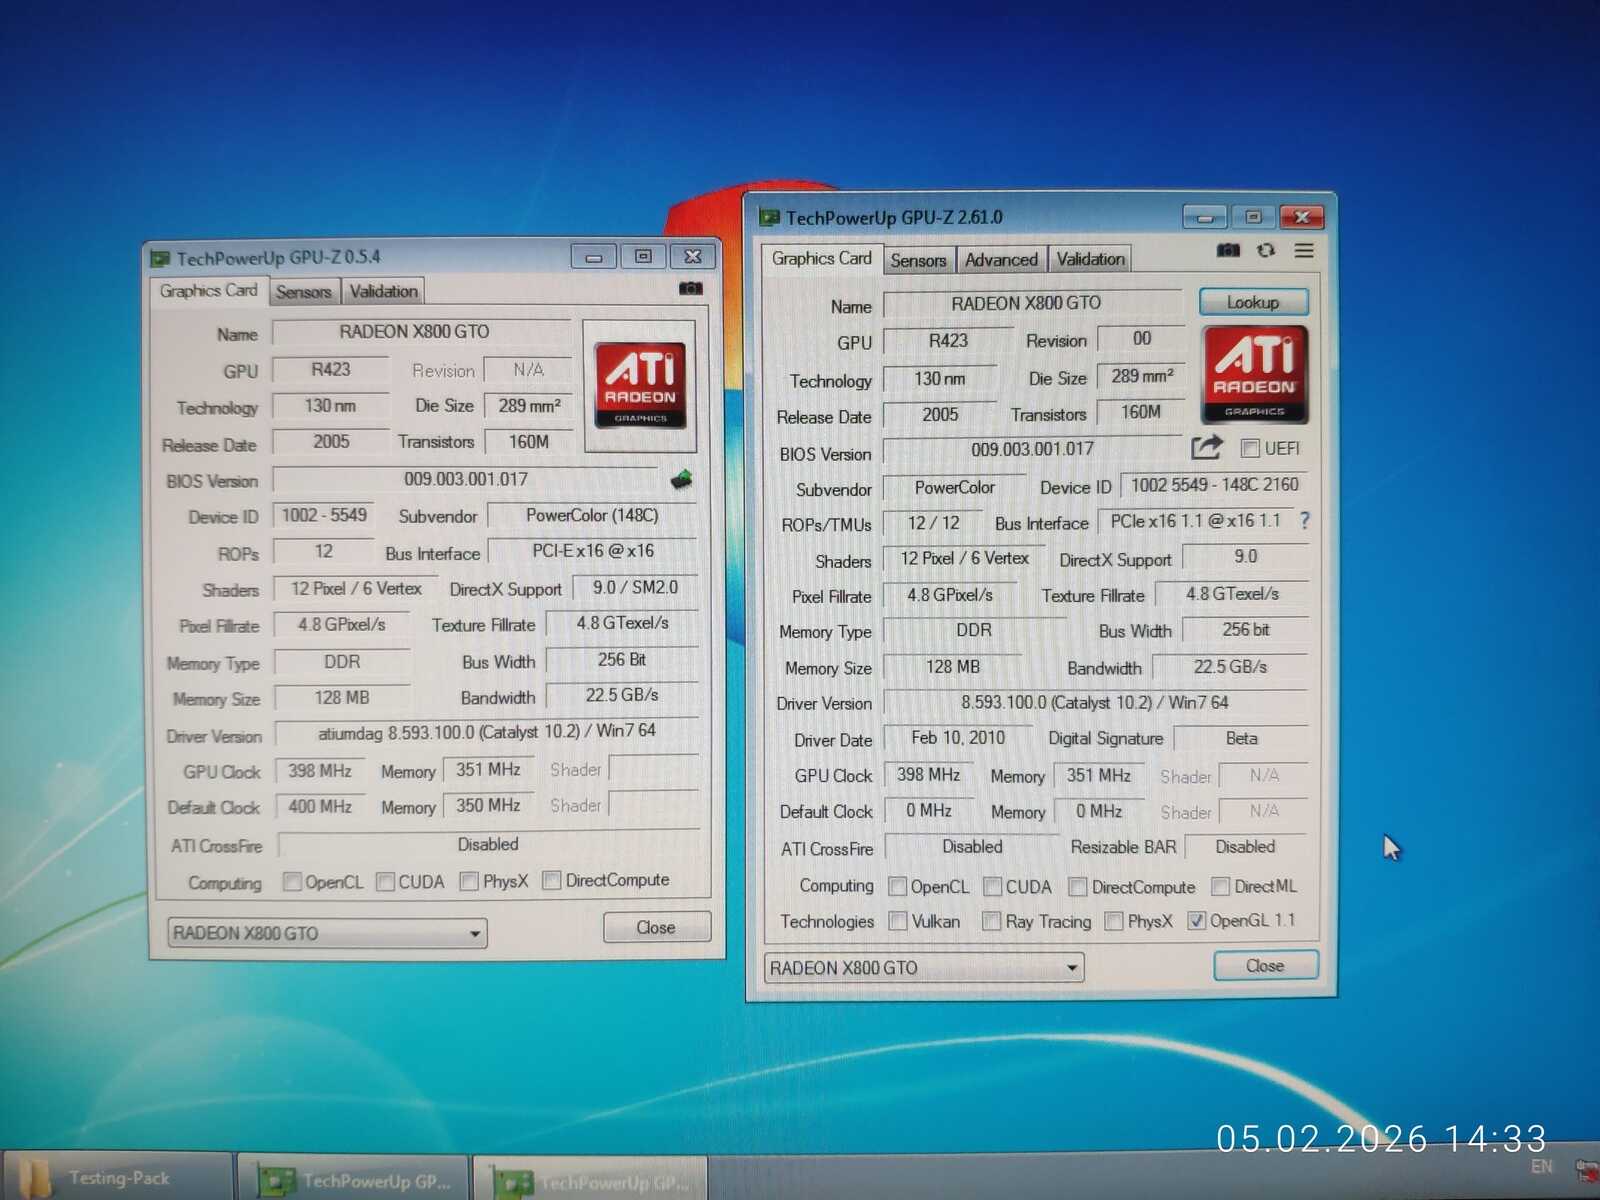Toggle the PhysX checkbox in GPU-Z 0.5.4

tap(469, 881)
